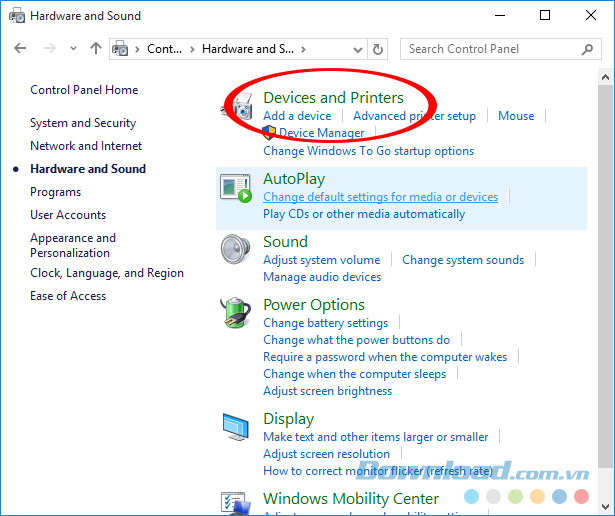615x516 pixels.
Task: Click Adjust screen brightness
Action: (328, 391)
